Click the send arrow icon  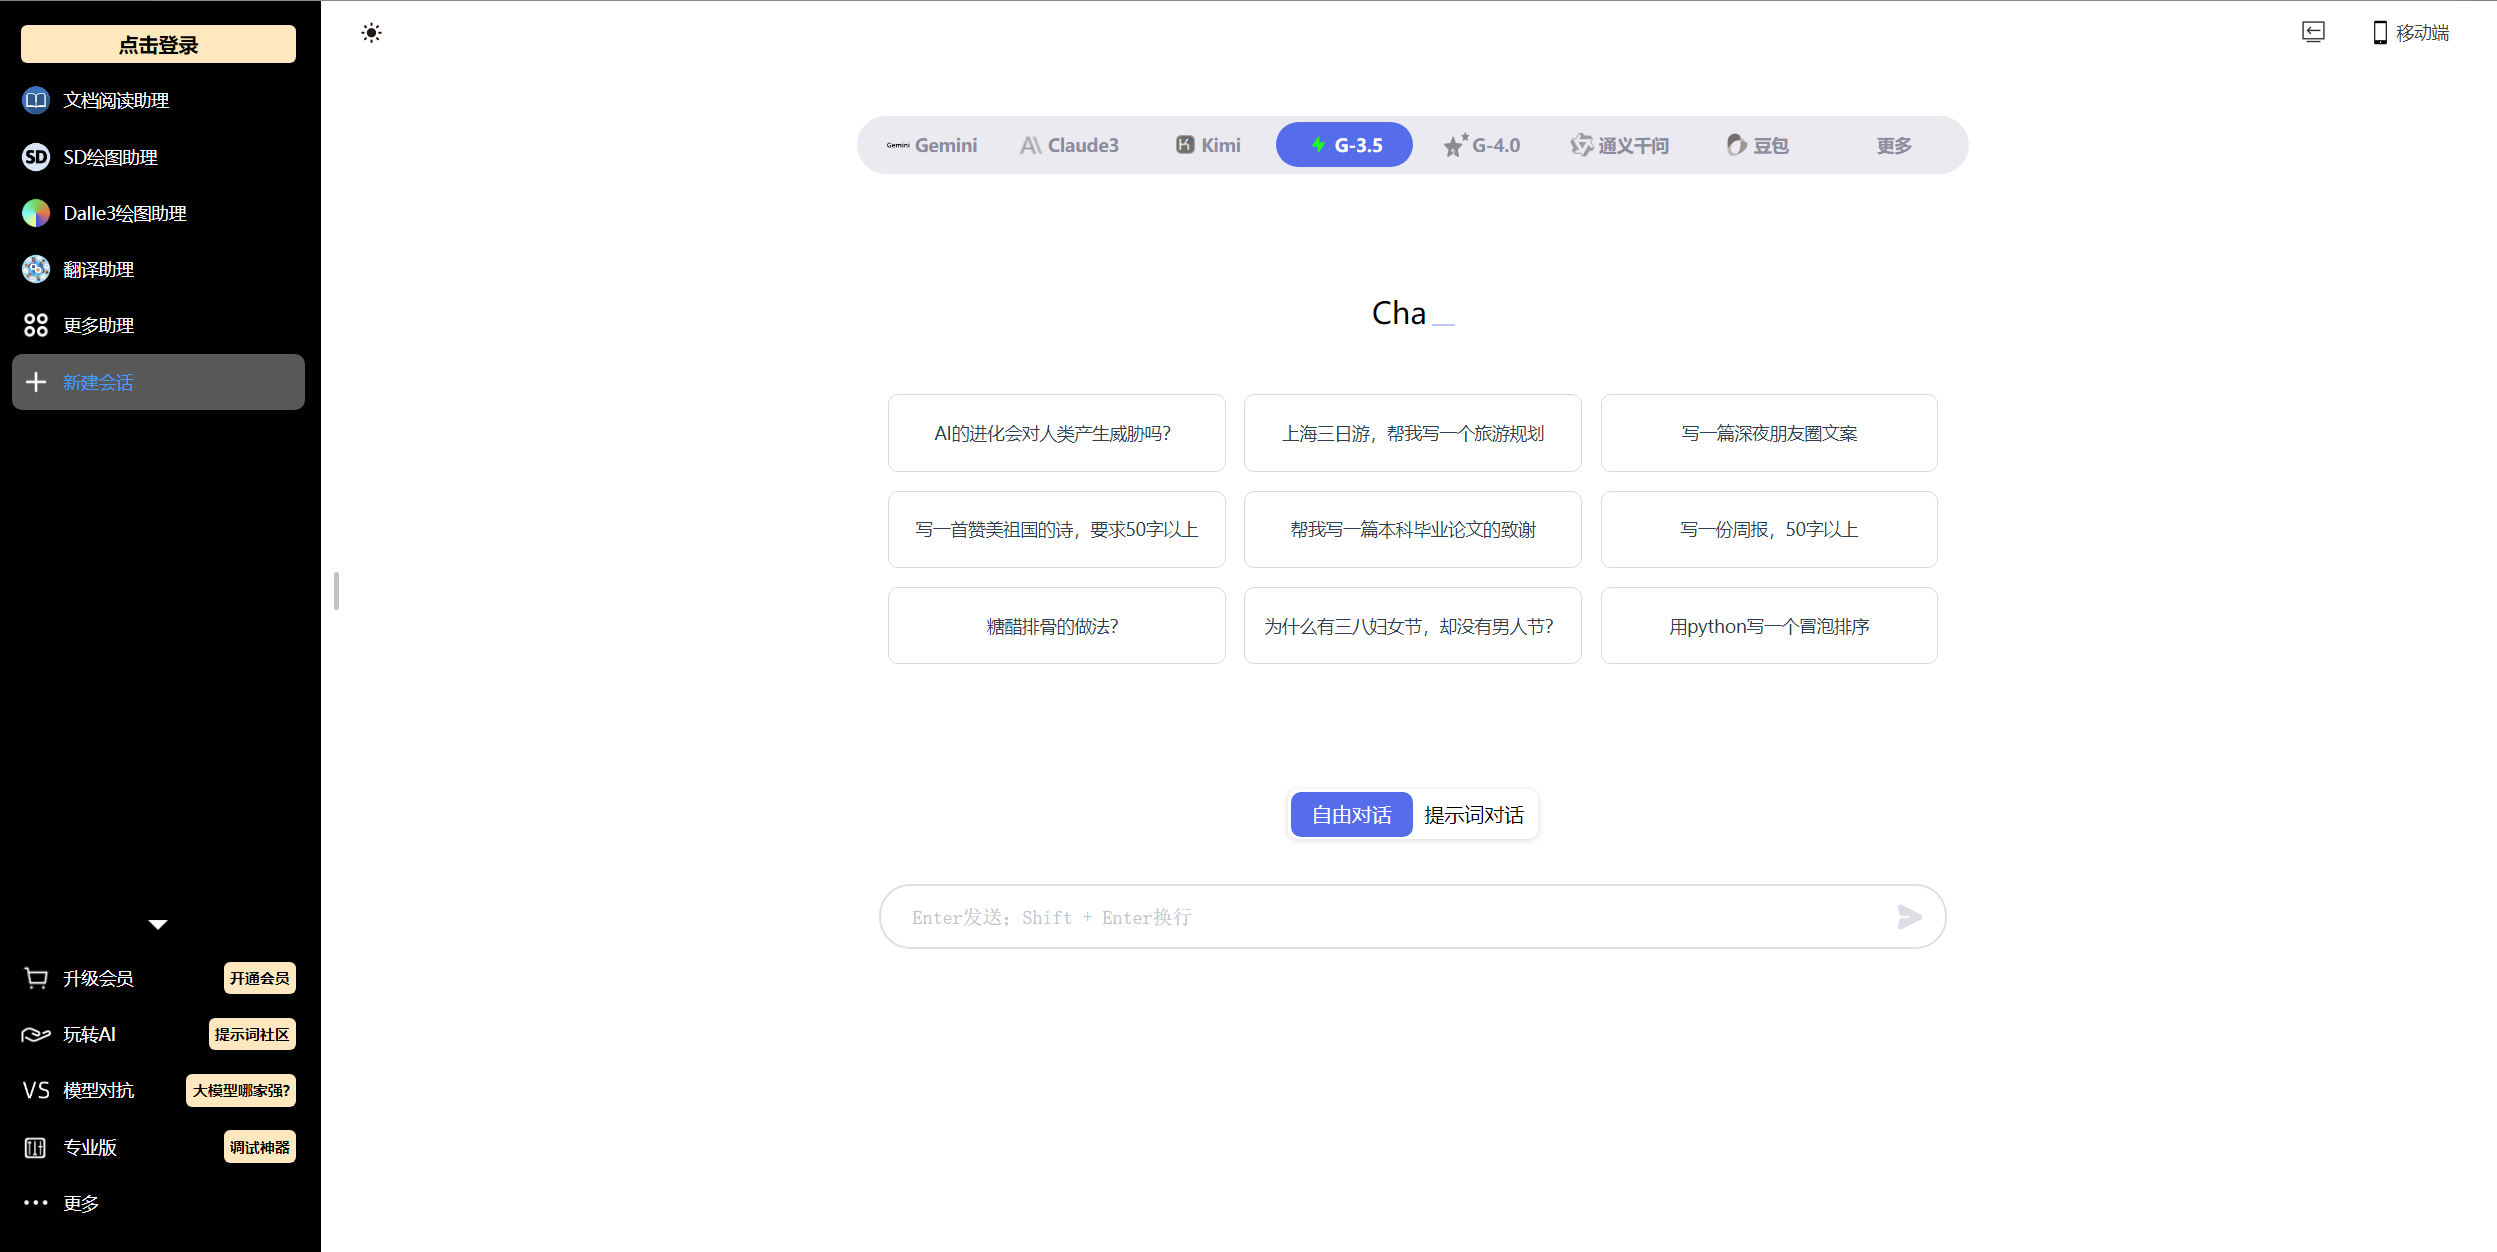(1908, 917)
